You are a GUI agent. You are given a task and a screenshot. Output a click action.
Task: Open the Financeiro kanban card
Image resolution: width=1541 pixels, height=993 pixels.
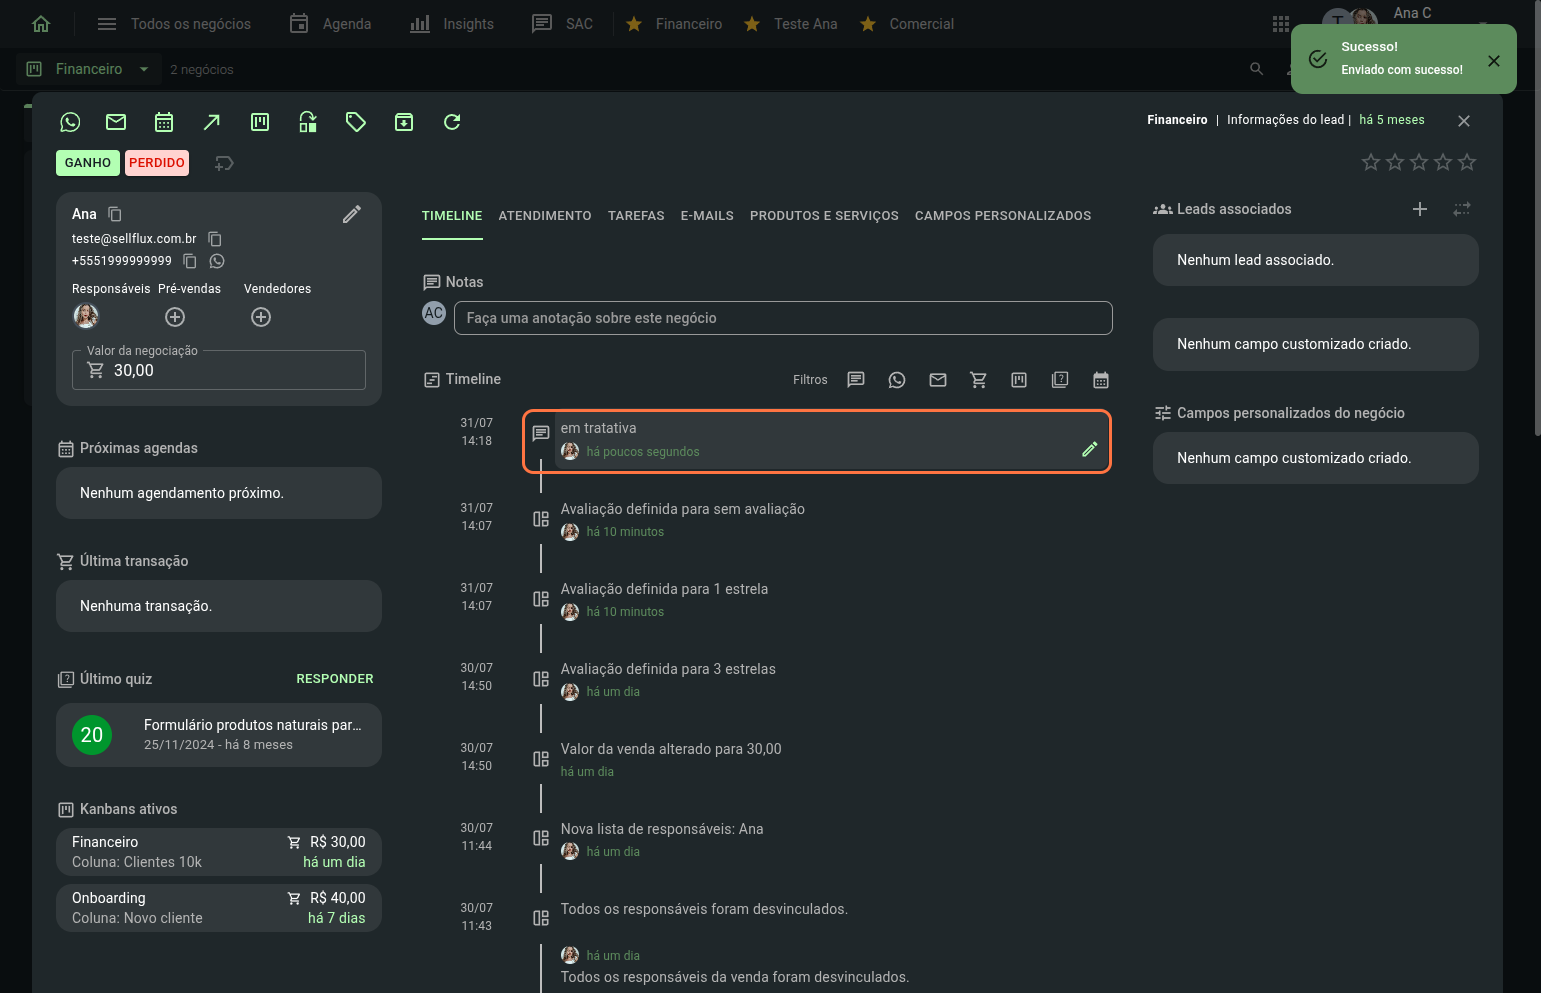[x=219, y=852]
